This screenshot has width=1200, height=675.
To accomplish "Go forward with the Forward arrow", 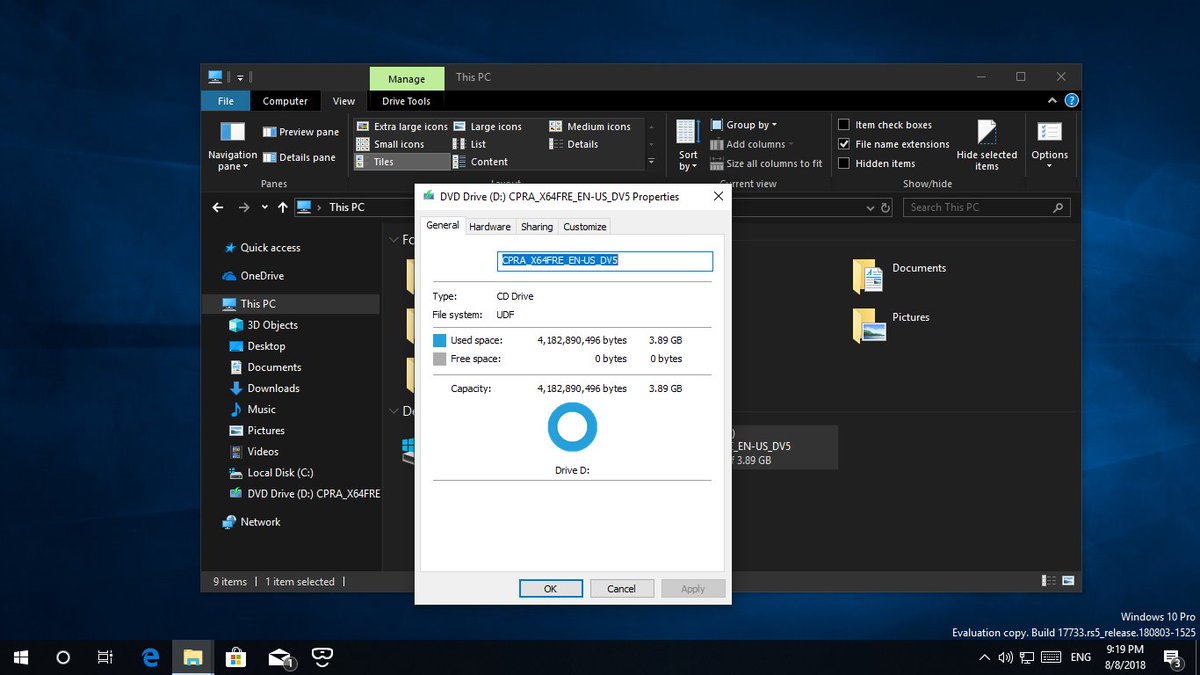I will 244,207.
